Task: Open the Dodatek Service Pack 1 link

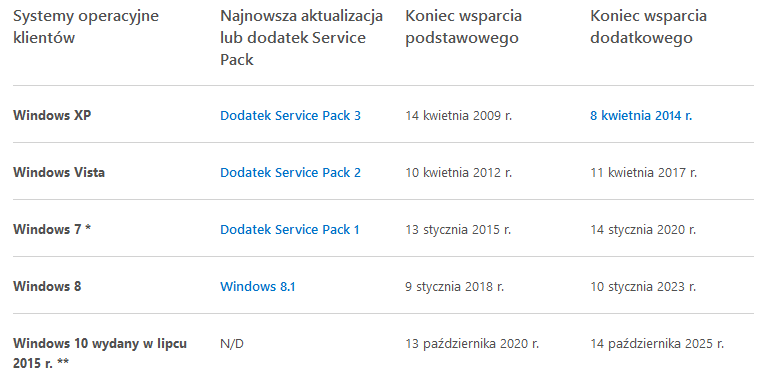Action: pyautogui.click(x=290, y=229)
